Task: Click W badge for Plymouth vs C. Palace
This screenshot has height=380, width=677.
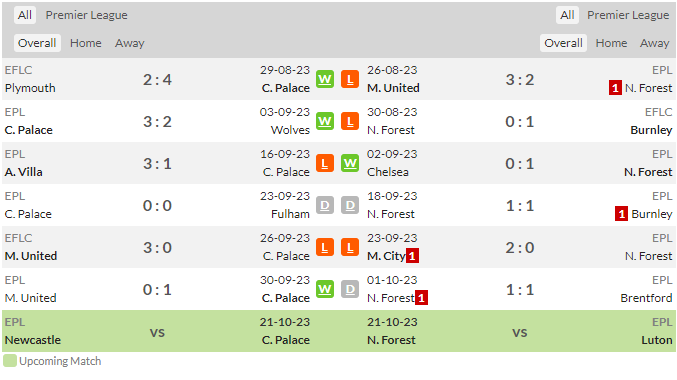Action: tap(325, 79)
